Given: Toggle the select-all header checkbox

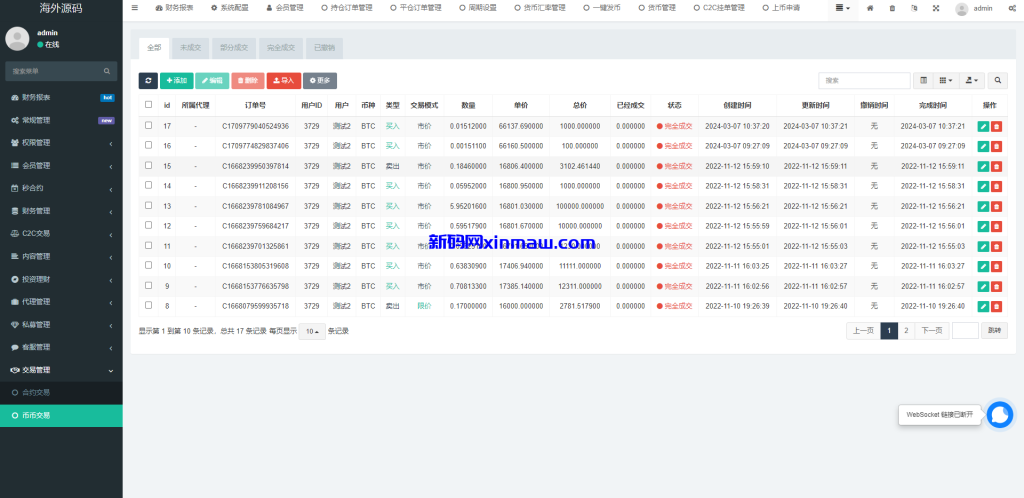Looking at the screenshot, I should [148, 104].
